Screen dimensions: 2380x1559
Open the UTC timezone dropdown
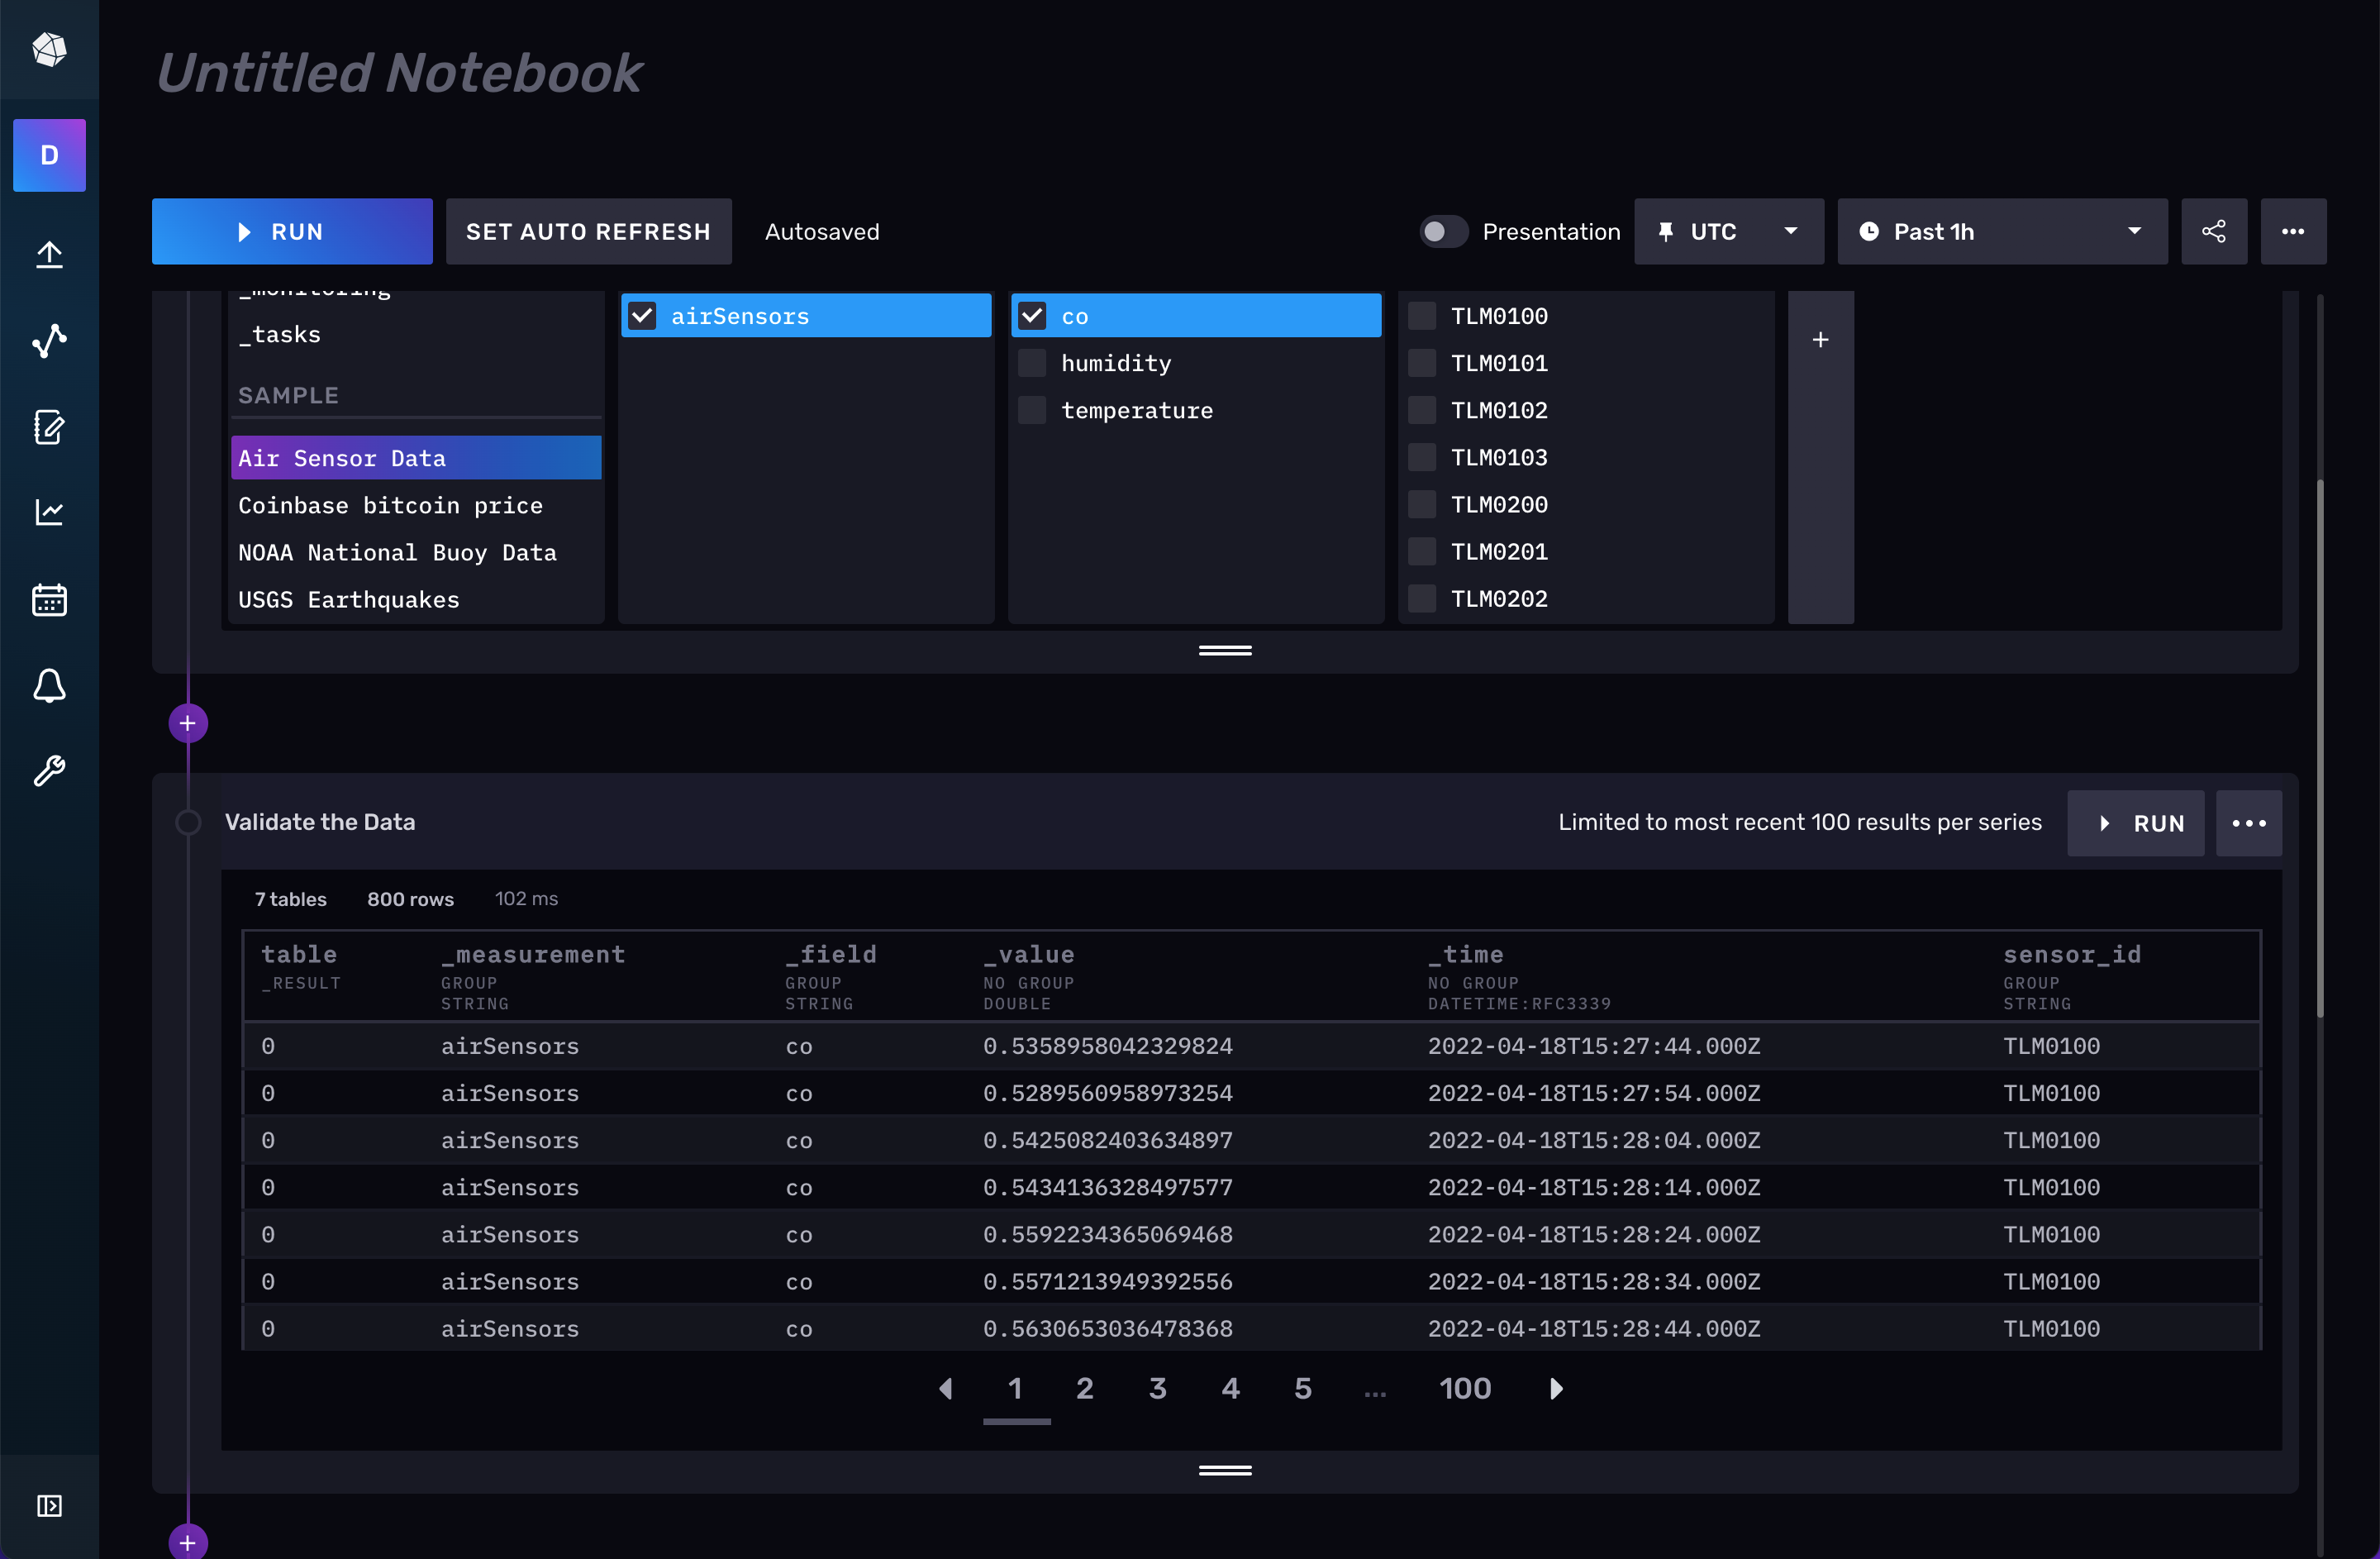pos(1729,231)
